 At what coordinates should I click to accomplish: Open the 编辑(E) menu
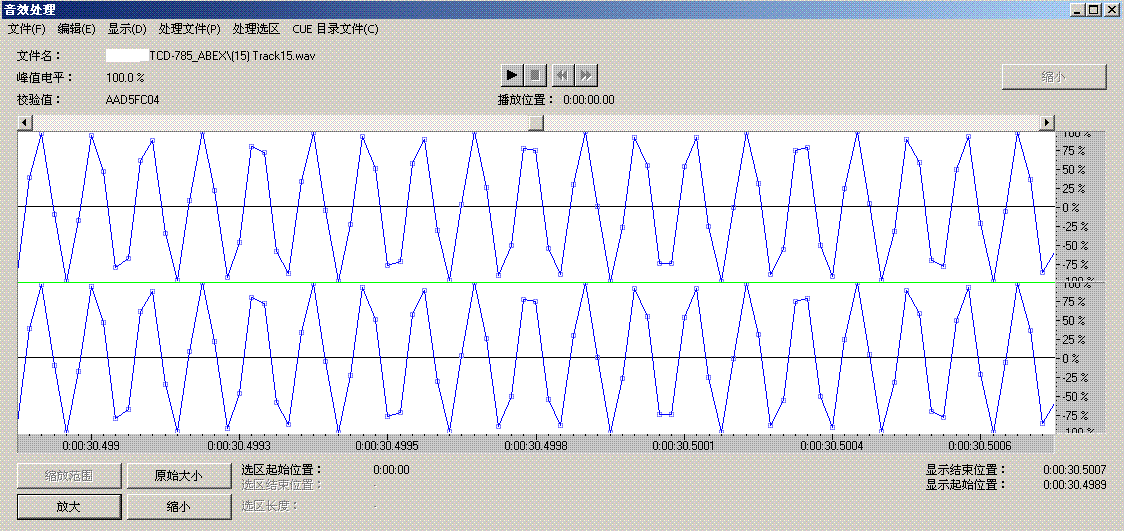77,29
